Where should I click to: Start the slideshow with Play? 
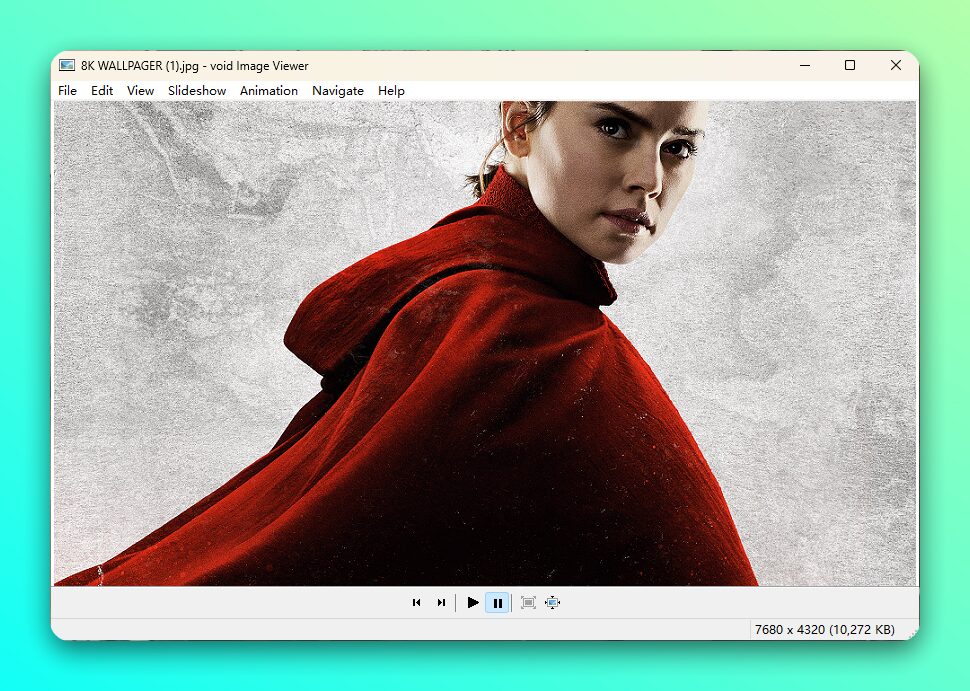click(473, 603)
